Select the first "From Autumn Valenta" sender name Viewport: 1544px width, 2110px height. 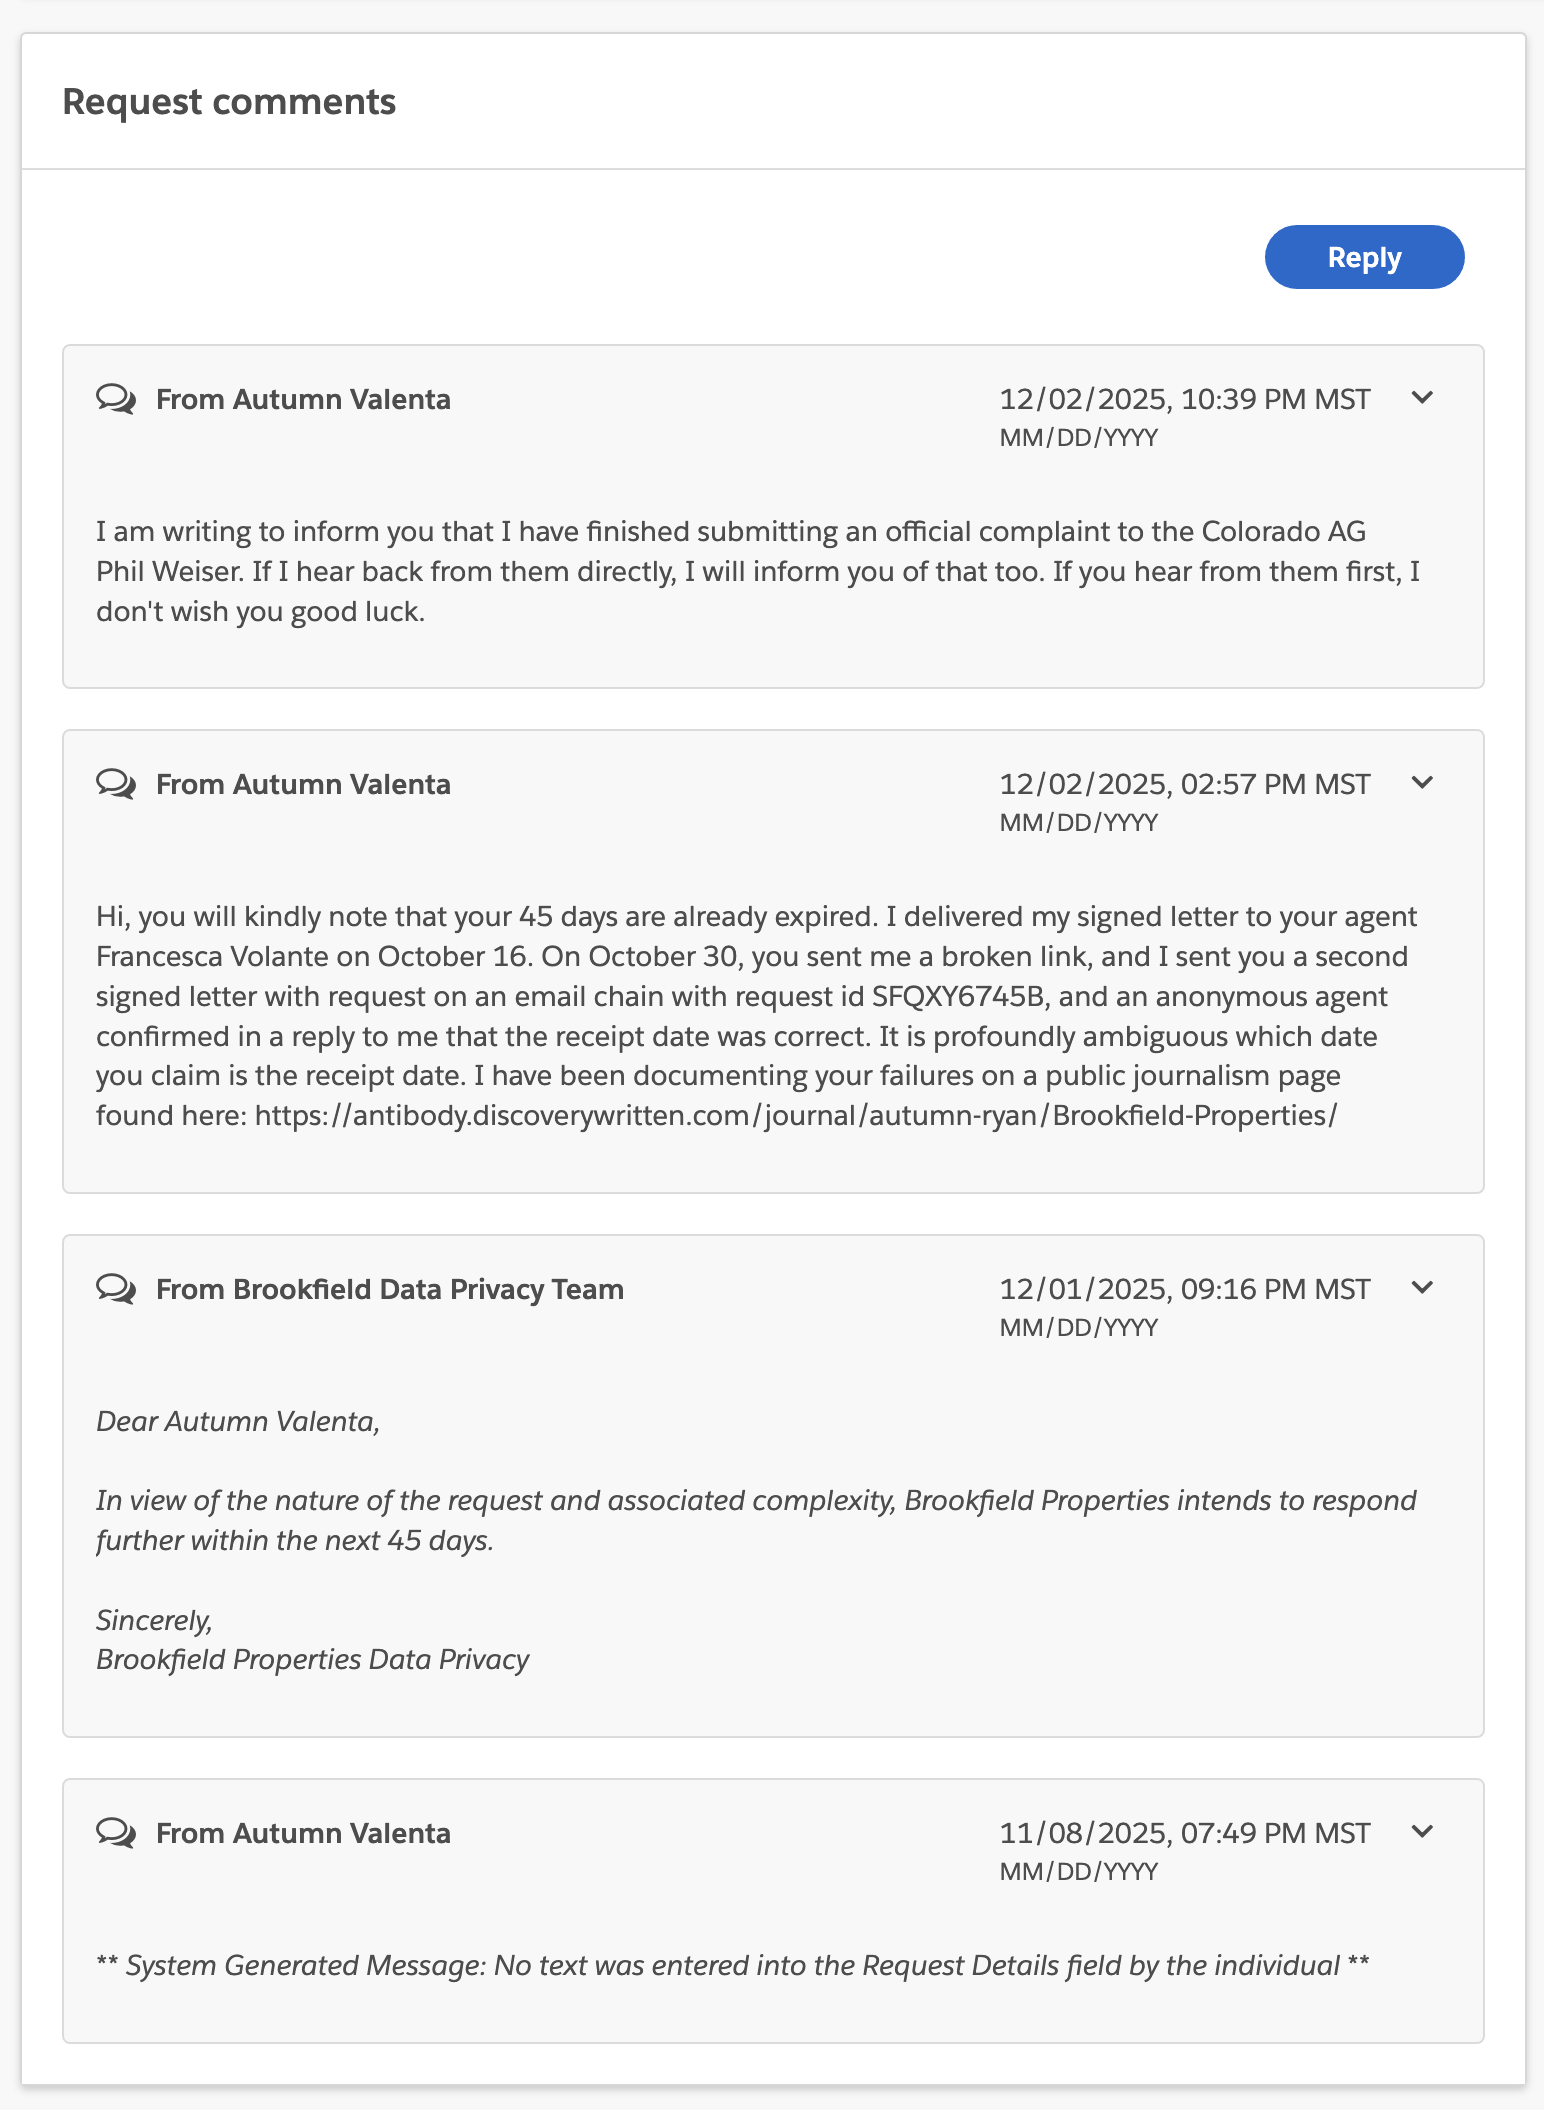coord(303,398)
